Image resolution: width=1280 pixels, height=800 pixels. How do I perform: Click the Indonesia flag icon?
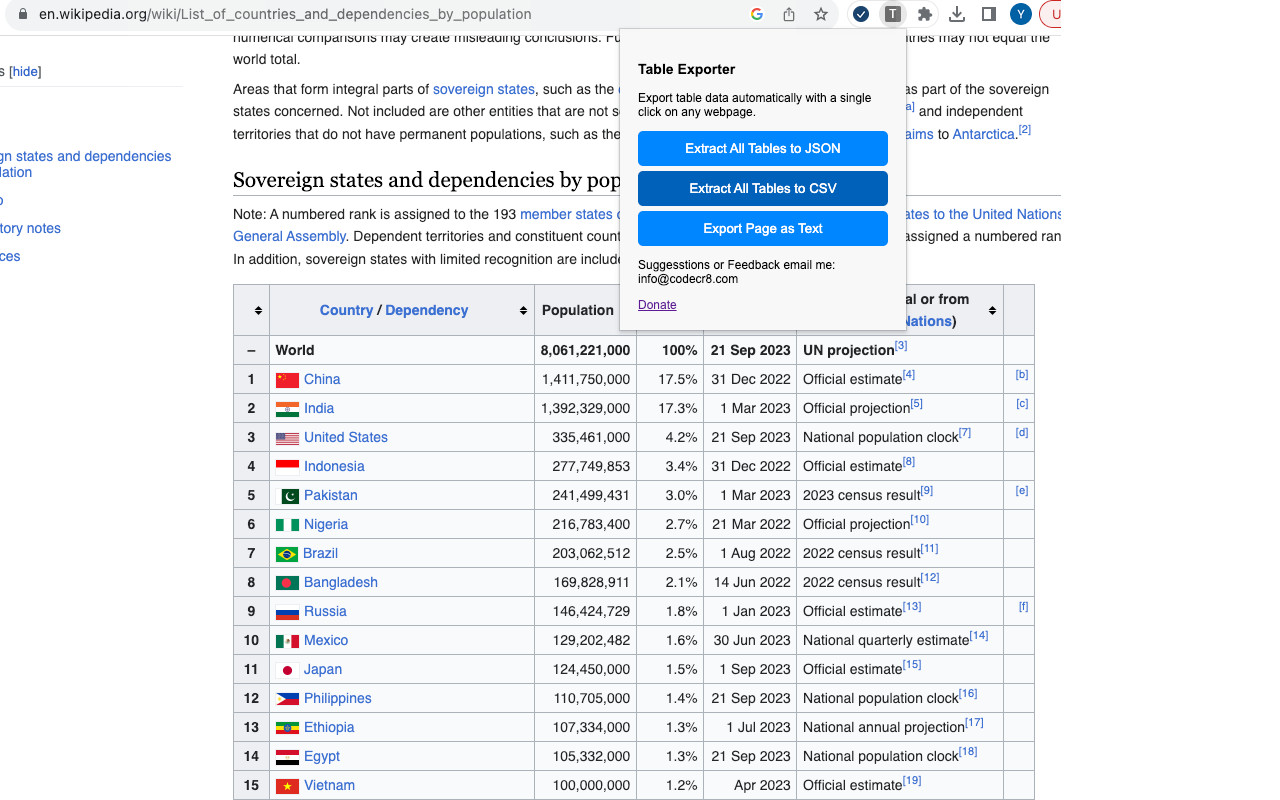click(x=287, y=467)
